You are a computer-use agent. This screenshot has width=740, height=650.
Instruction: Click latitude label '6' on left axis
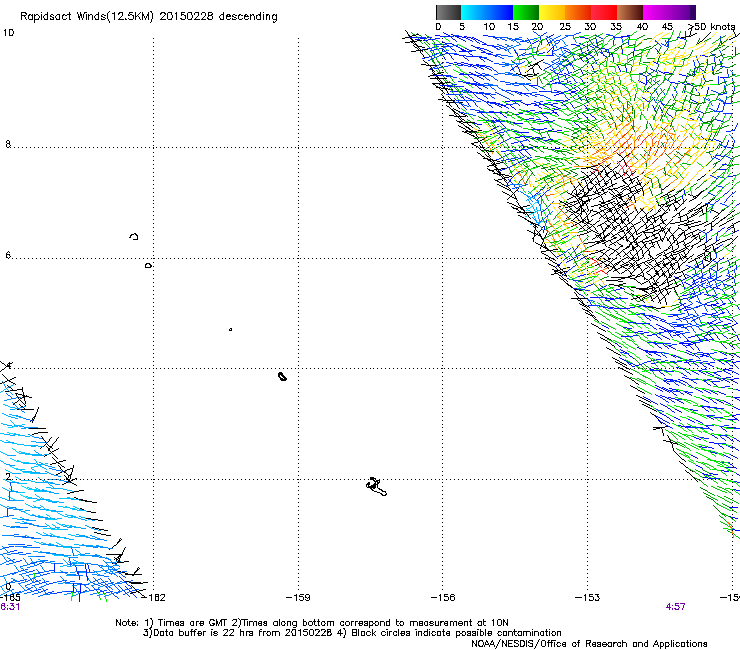click(8, 255)
